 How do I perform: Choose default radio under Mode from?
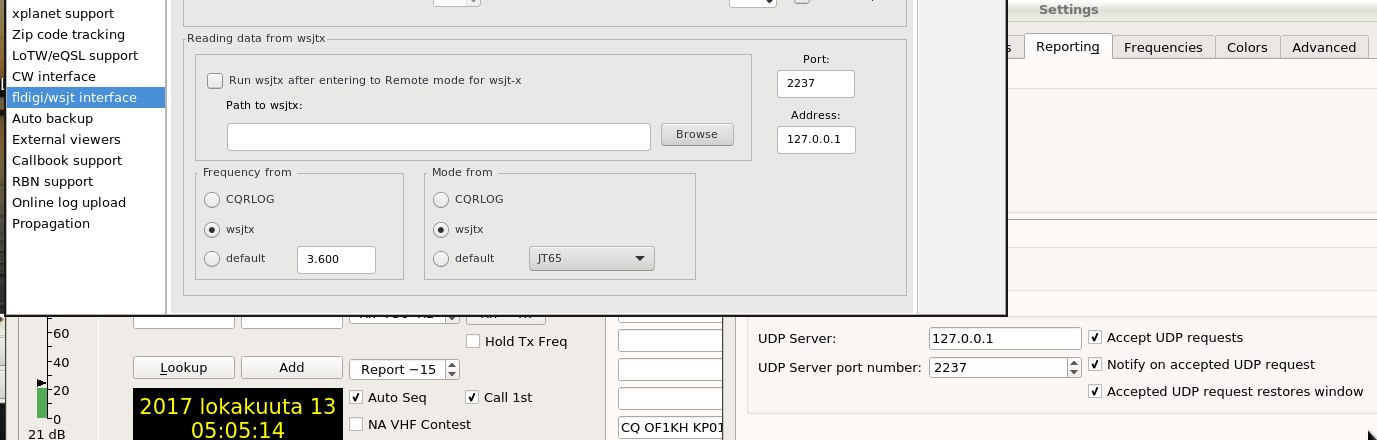point(441,258)
